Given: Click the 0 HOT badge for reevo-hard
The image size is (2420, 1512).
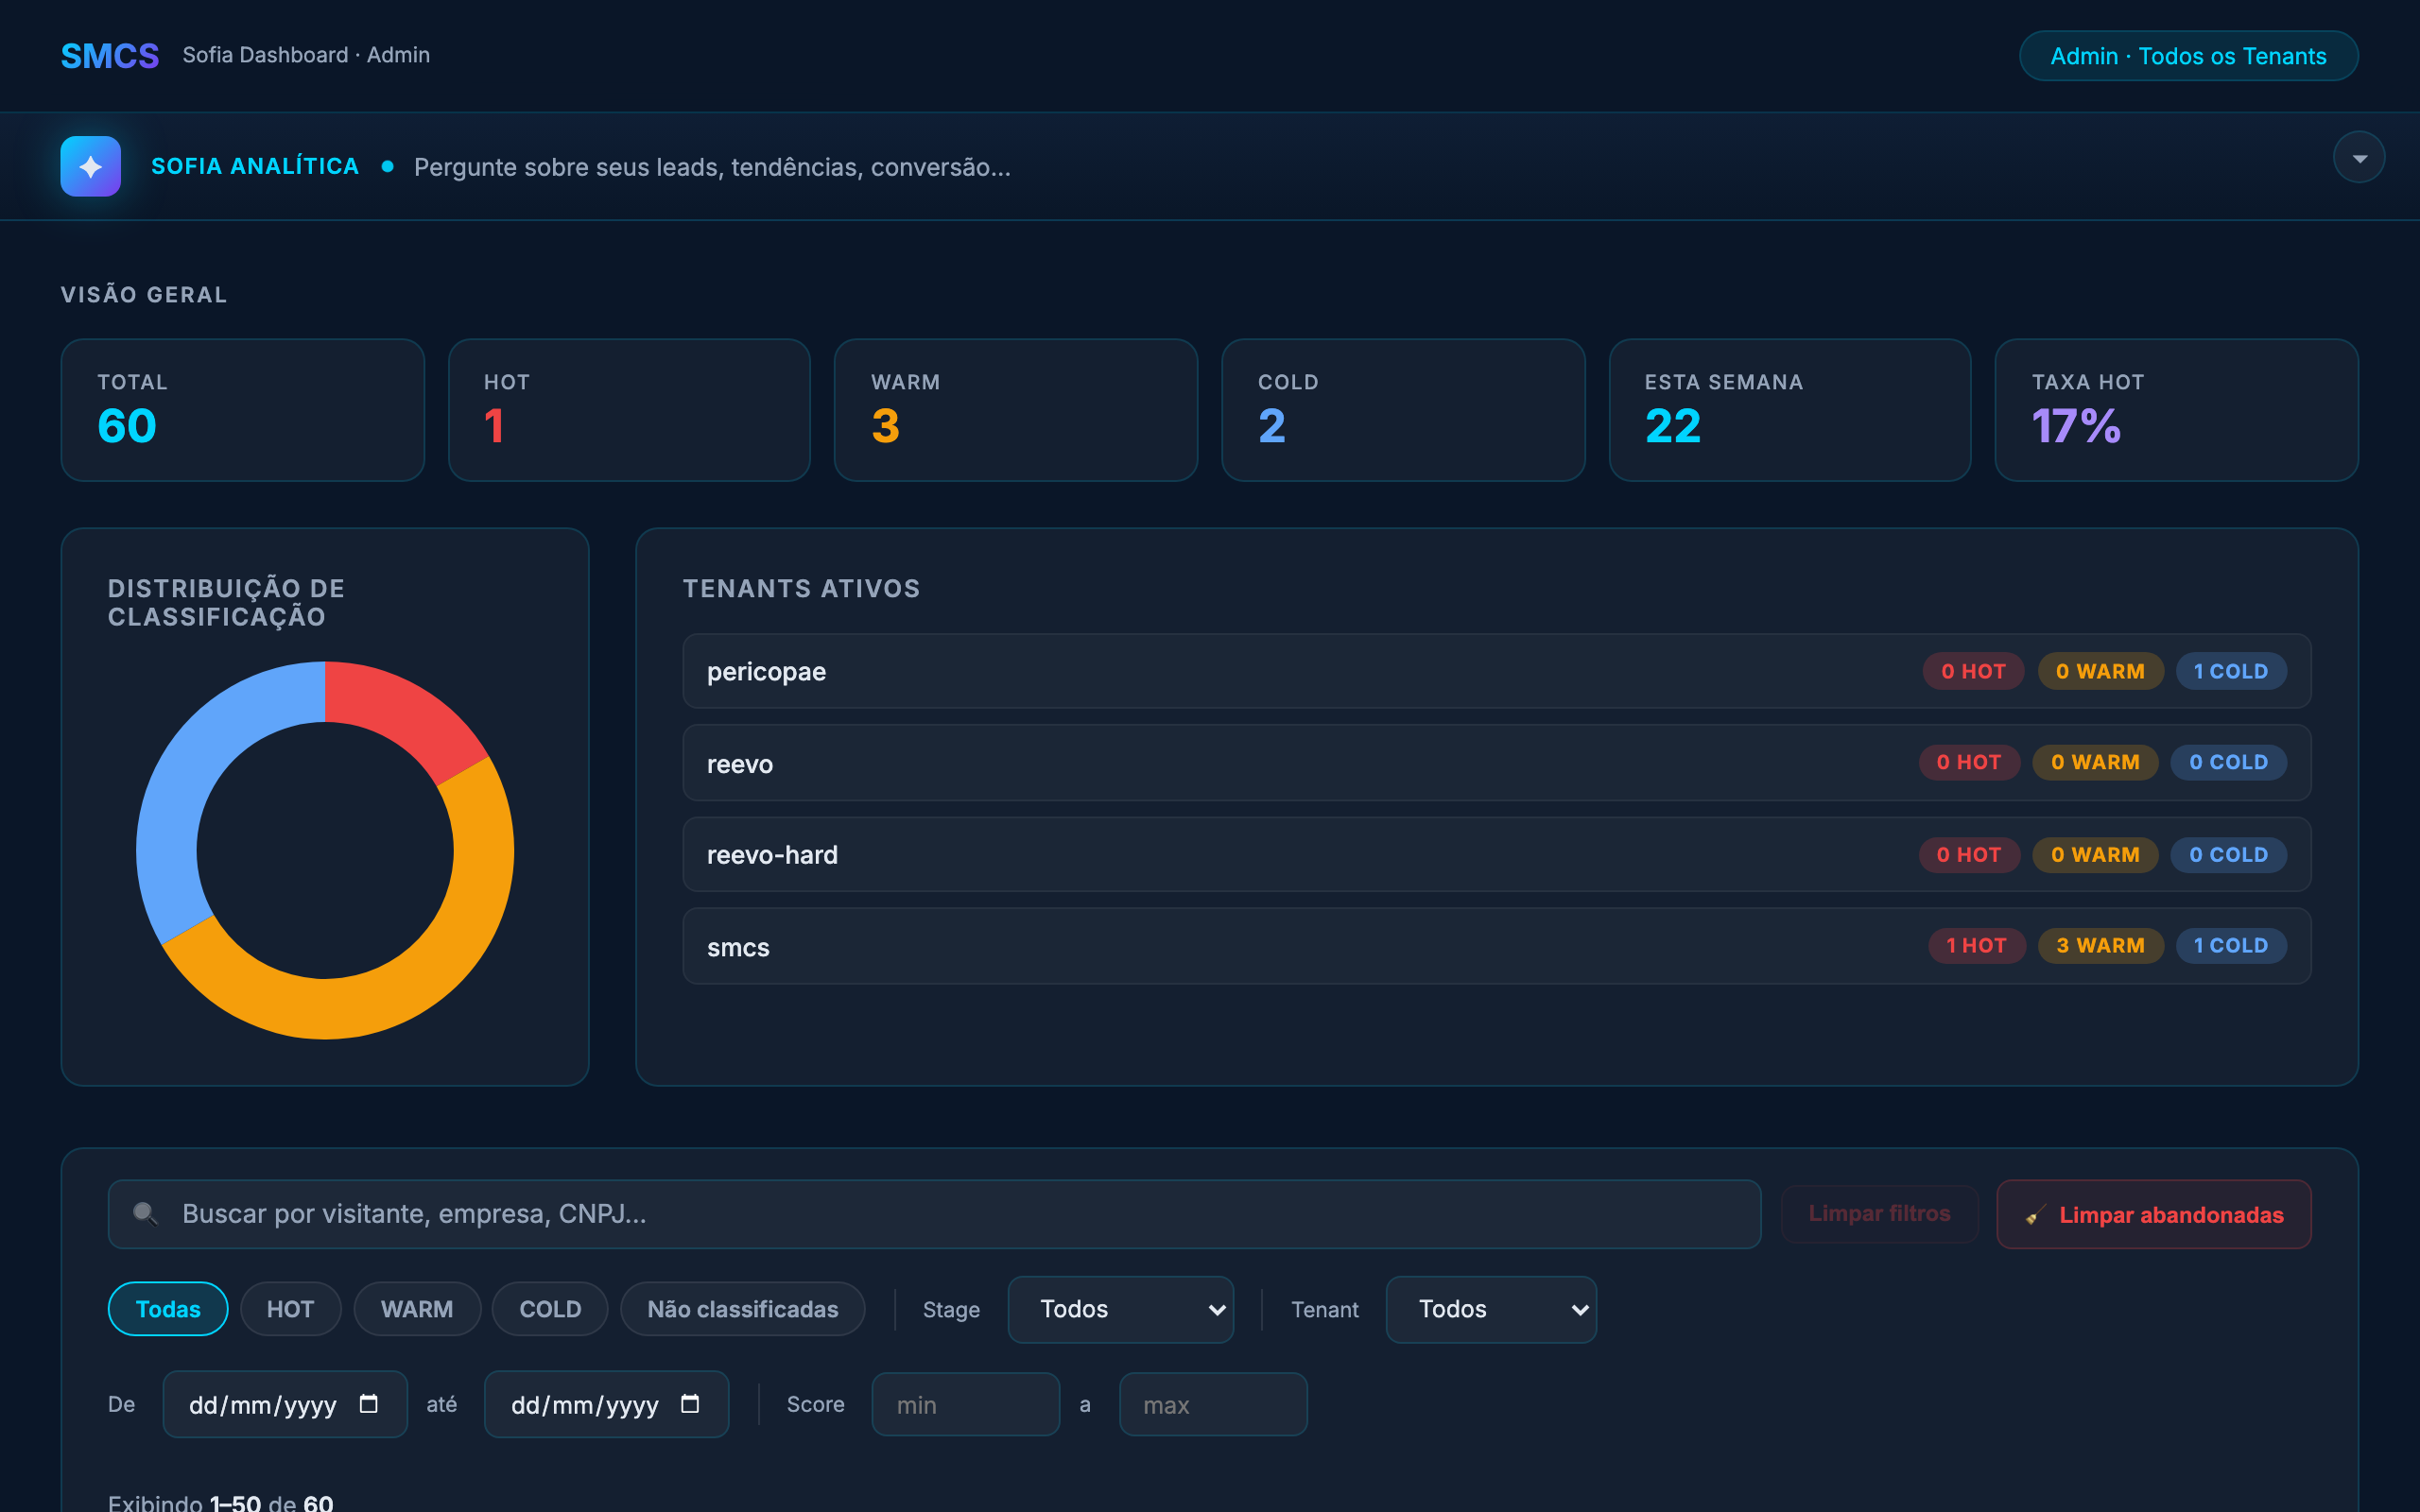Looking at the screenshot, I should (1969, 855).
